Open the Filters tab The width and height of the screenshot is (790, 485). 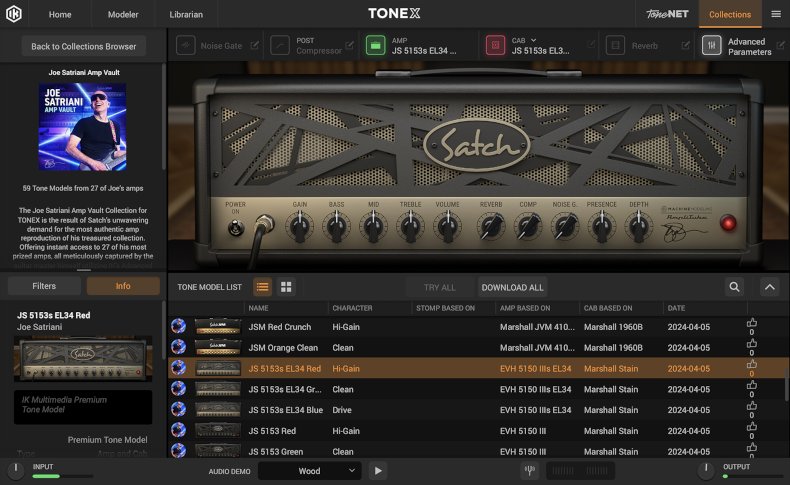(44, 286)
